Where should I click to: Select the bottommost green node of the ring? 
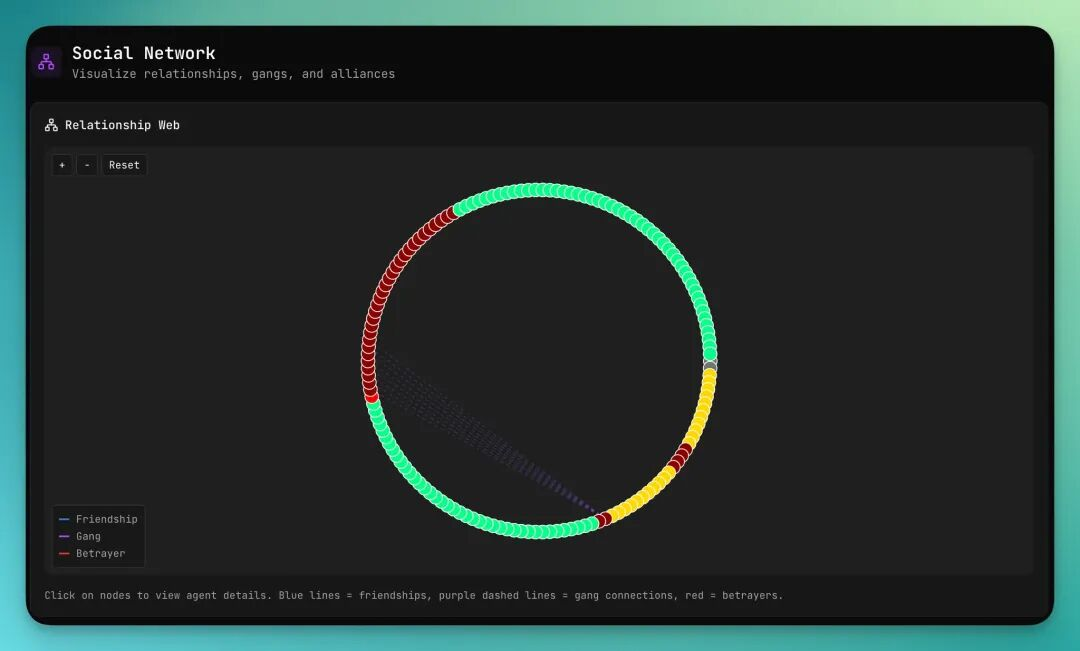tap(539, 532)
